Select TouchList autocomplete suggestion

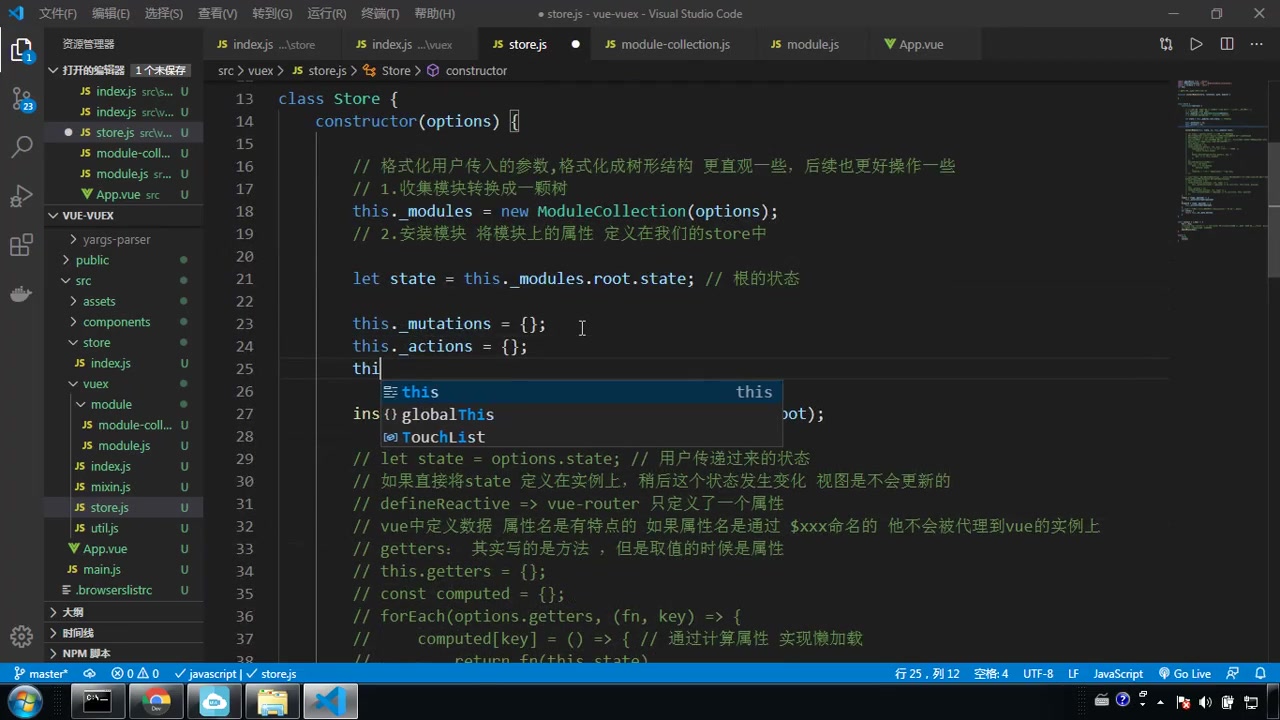(580, 437)
